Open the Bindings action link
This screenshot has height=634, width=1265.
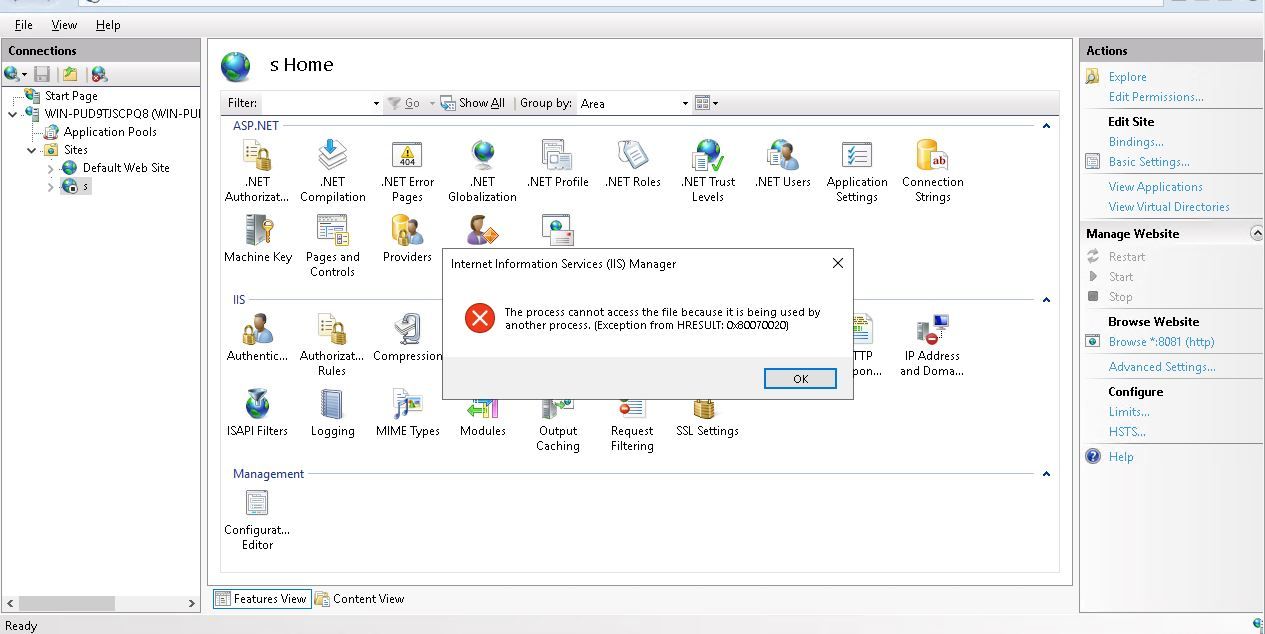(x=1135, y=142)
